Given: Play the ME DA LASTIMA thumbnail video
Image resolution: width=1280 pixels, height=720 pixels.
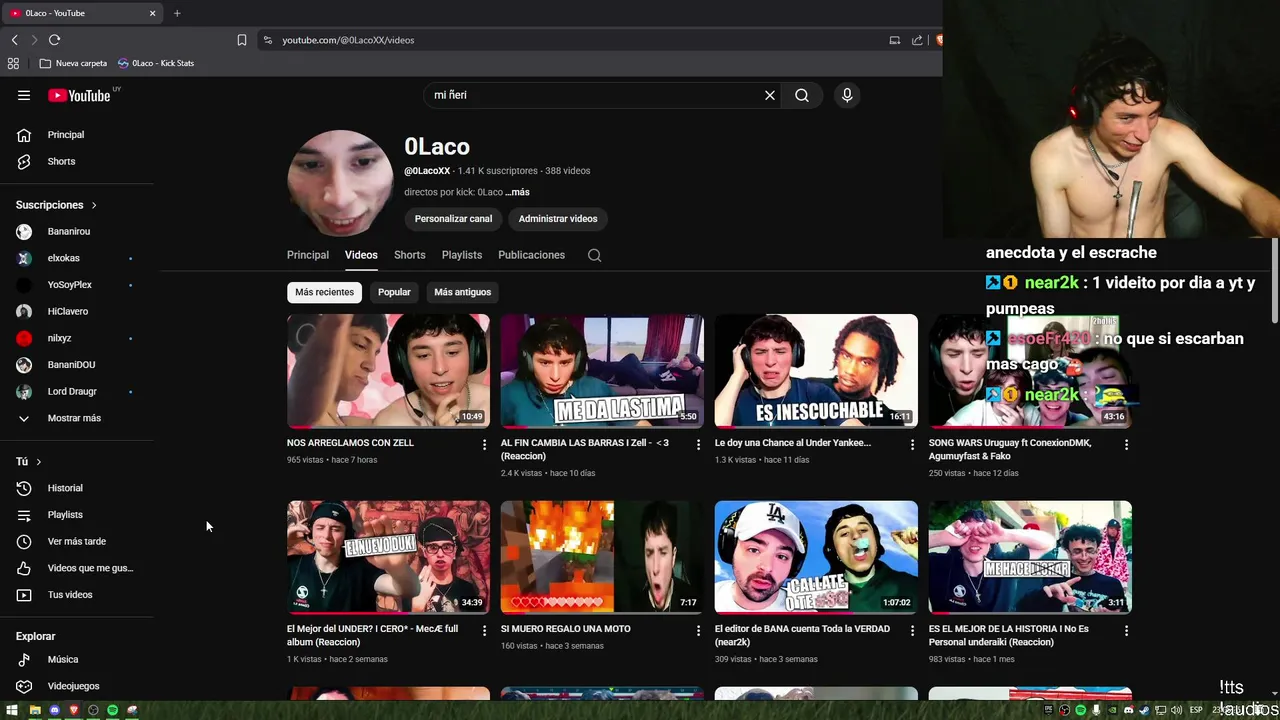Looking at the screenshot, I should [602, 371].
